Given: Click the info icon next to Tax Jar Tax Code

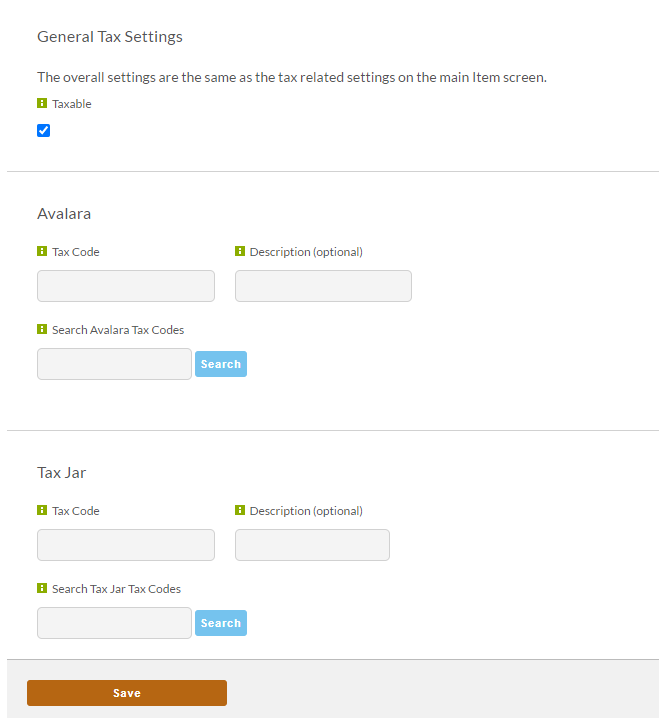Looking at the screenshot, I should 42,510.
